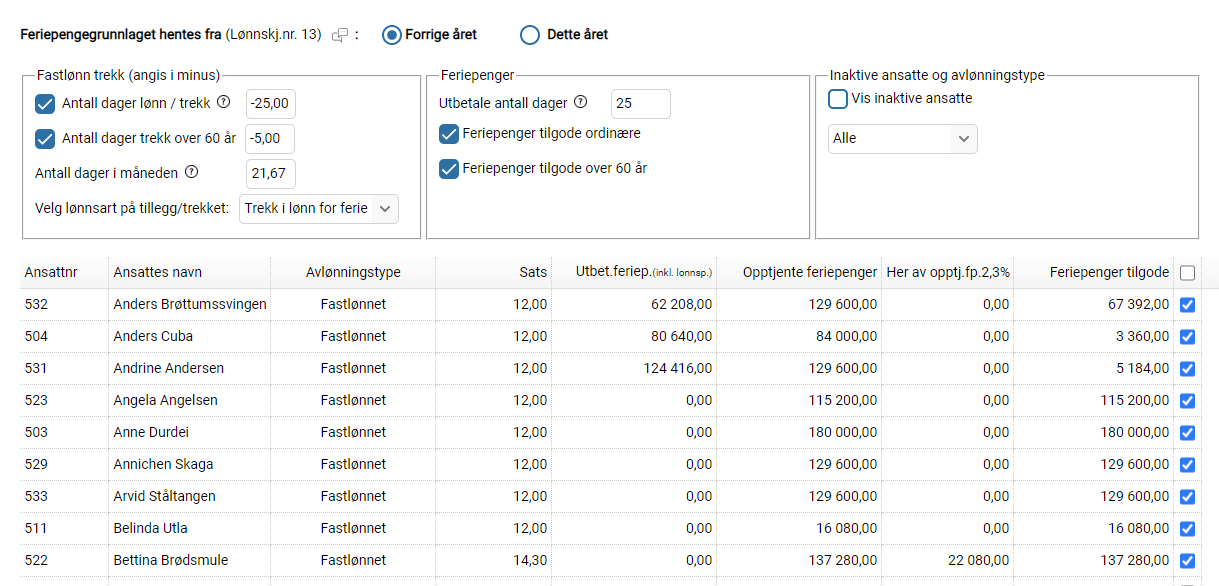Viewport: 1219px width, 586px height.
Task: Click Ansattnr cell 504
Action: click(x=64, y=336)
